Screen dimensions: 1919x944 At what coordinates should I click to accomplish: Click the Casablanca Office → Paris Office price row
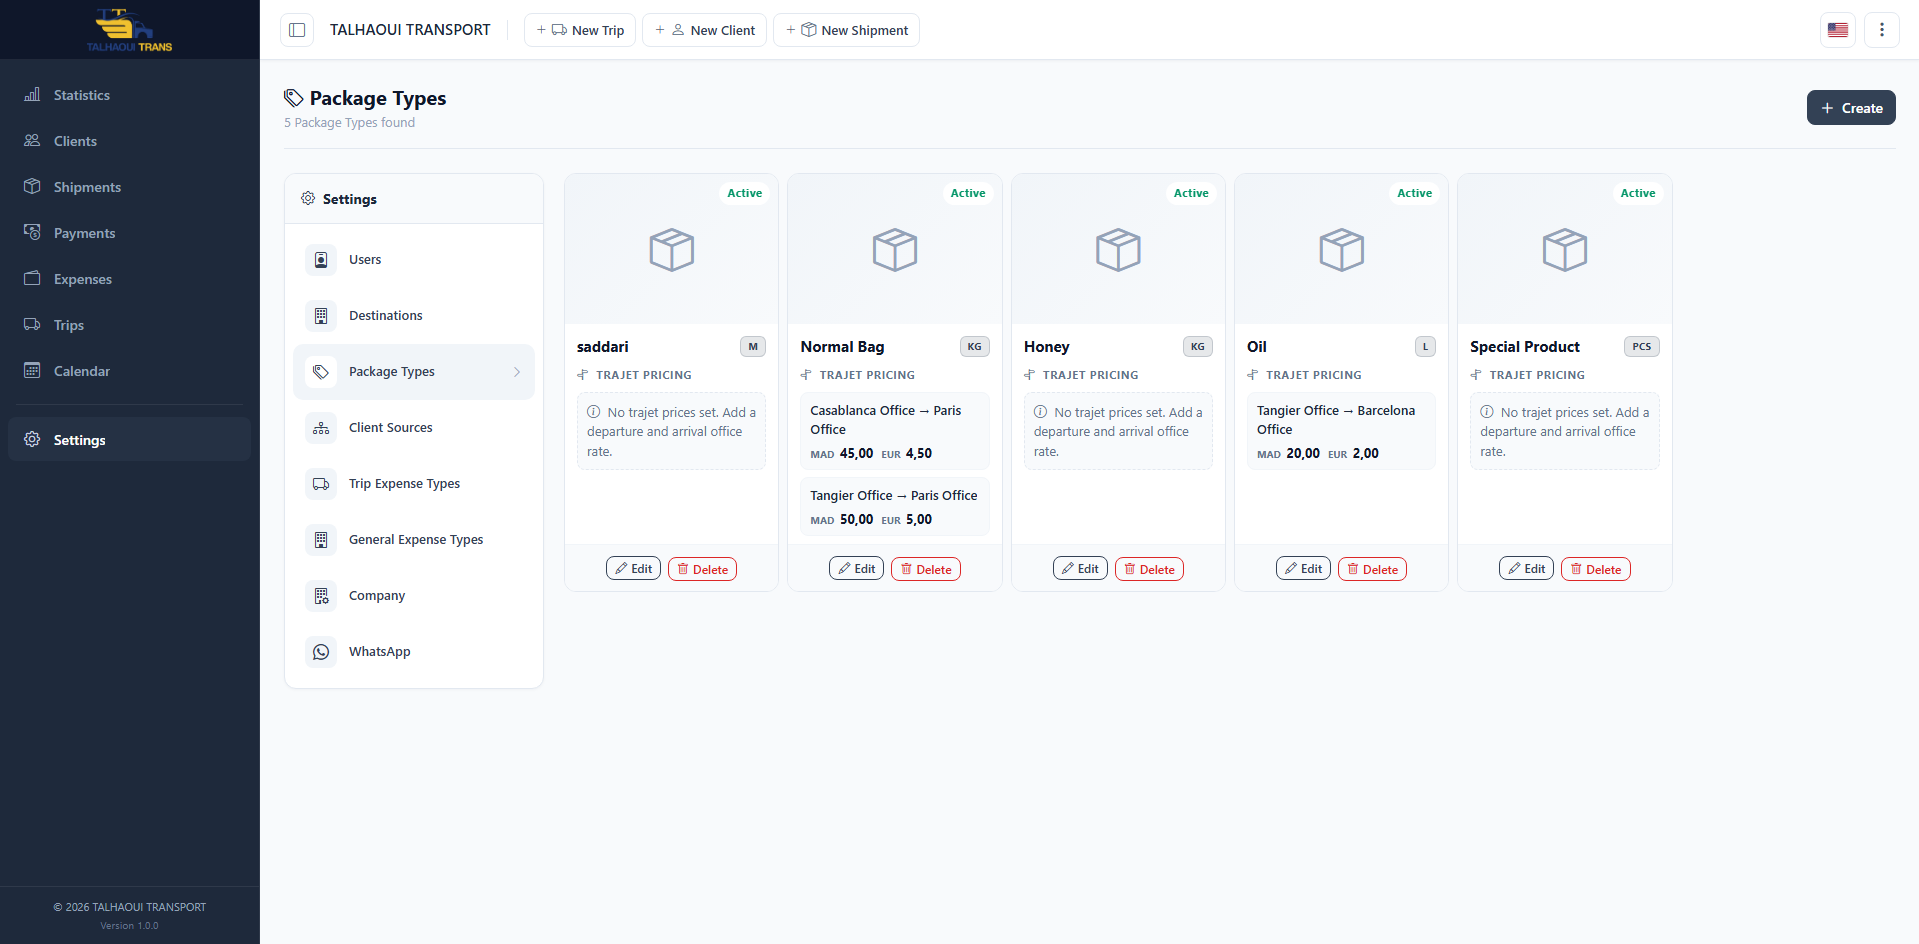click(895, 431)
